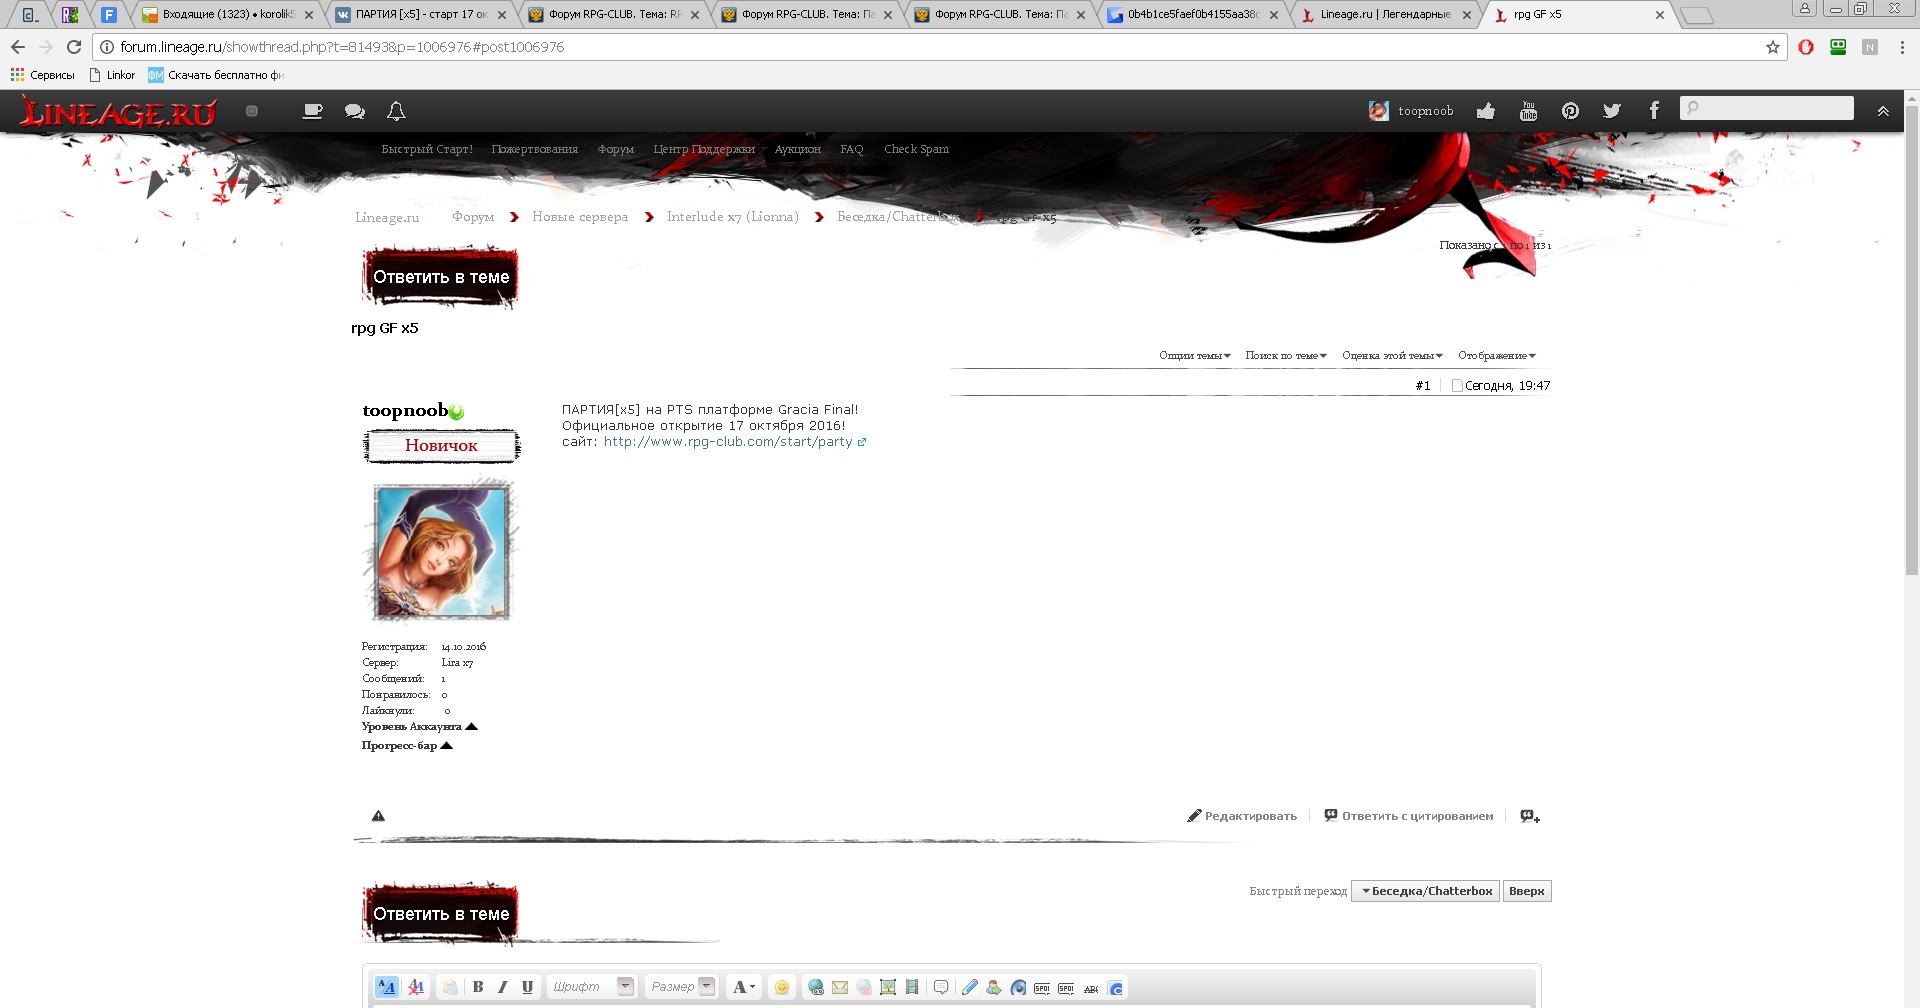Expand Уровень Аккаунта section
The height and width of the screenshot is (1008, 1920).
pos(419,727)
